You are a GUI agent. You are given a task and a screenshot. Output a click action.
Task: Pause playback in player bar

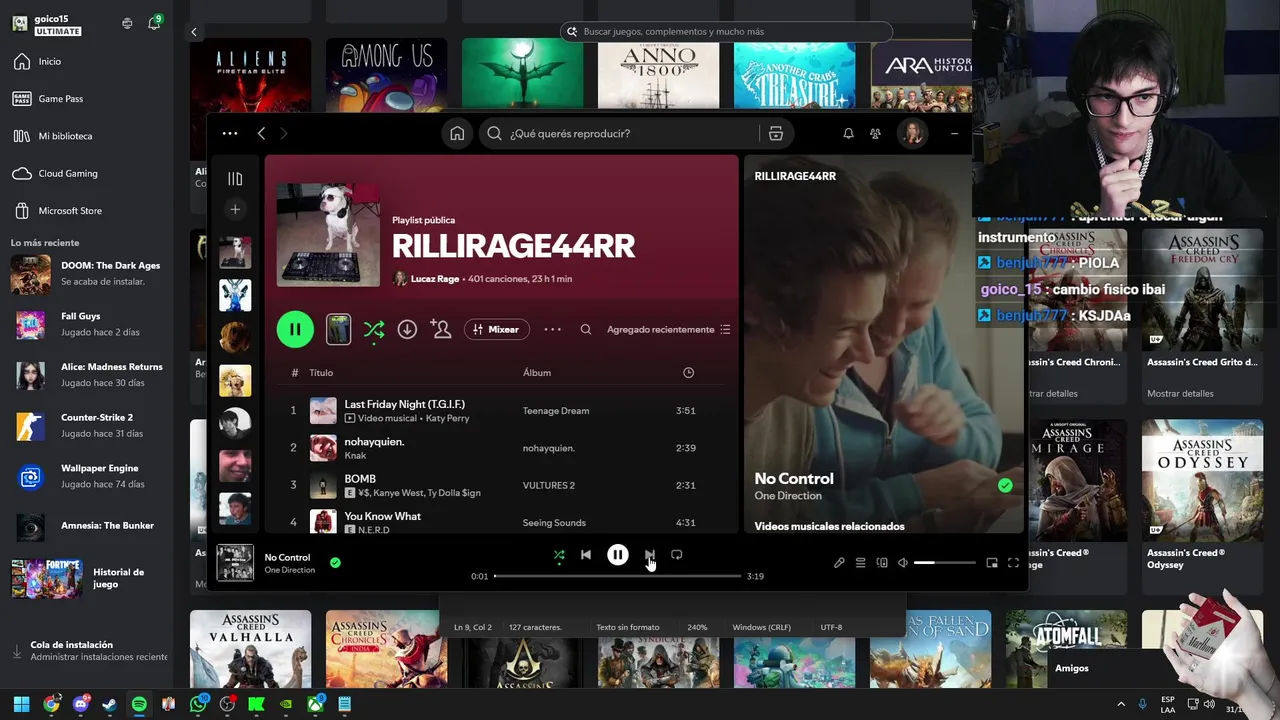(618, 555)
